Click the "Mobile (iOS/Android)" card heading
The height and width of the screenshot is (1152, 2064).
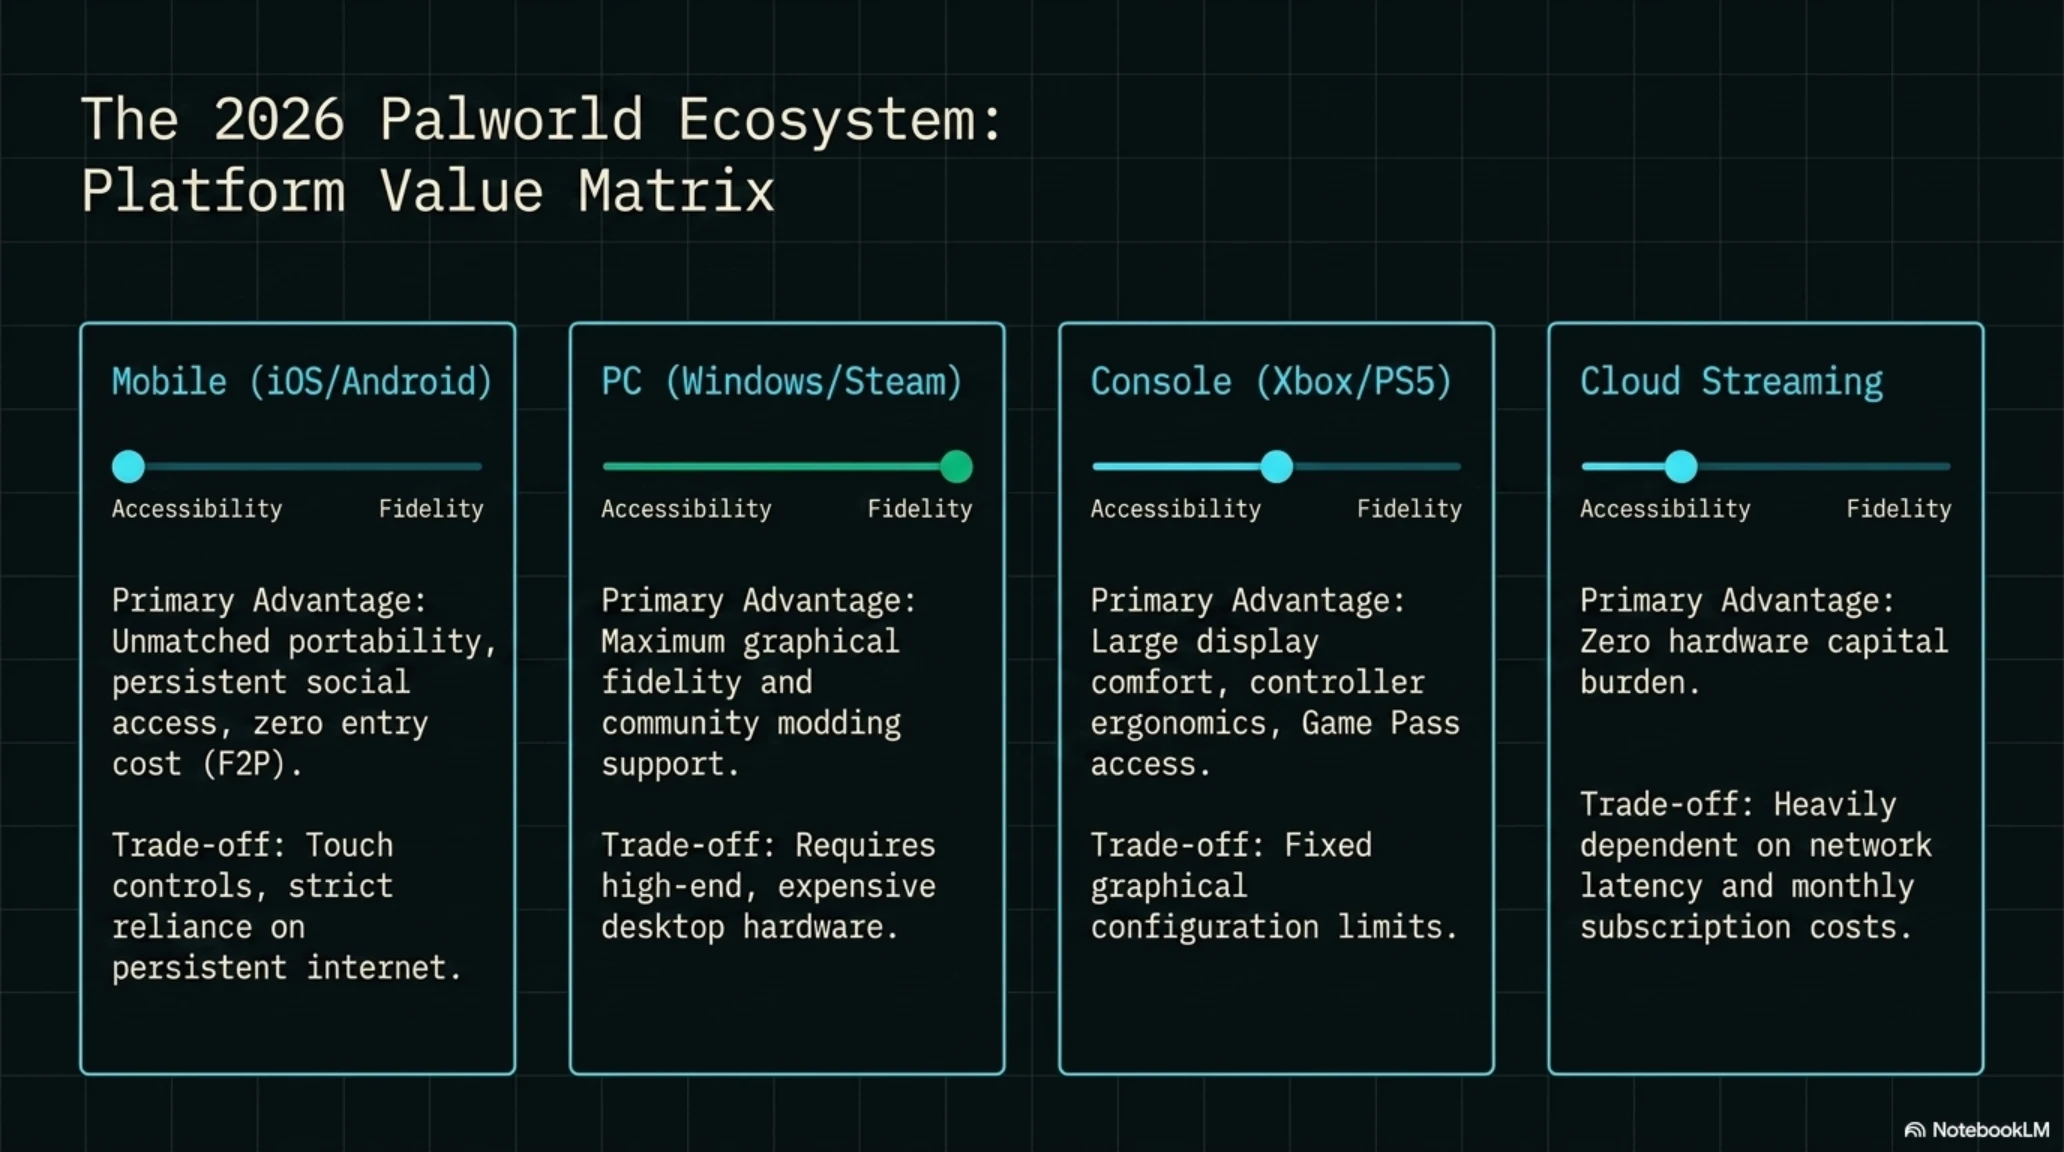(302, 382)
